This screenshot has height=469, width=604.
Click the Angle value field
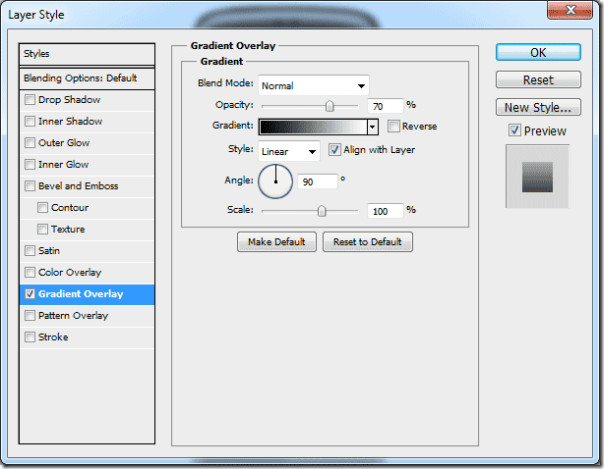point(317,181)
